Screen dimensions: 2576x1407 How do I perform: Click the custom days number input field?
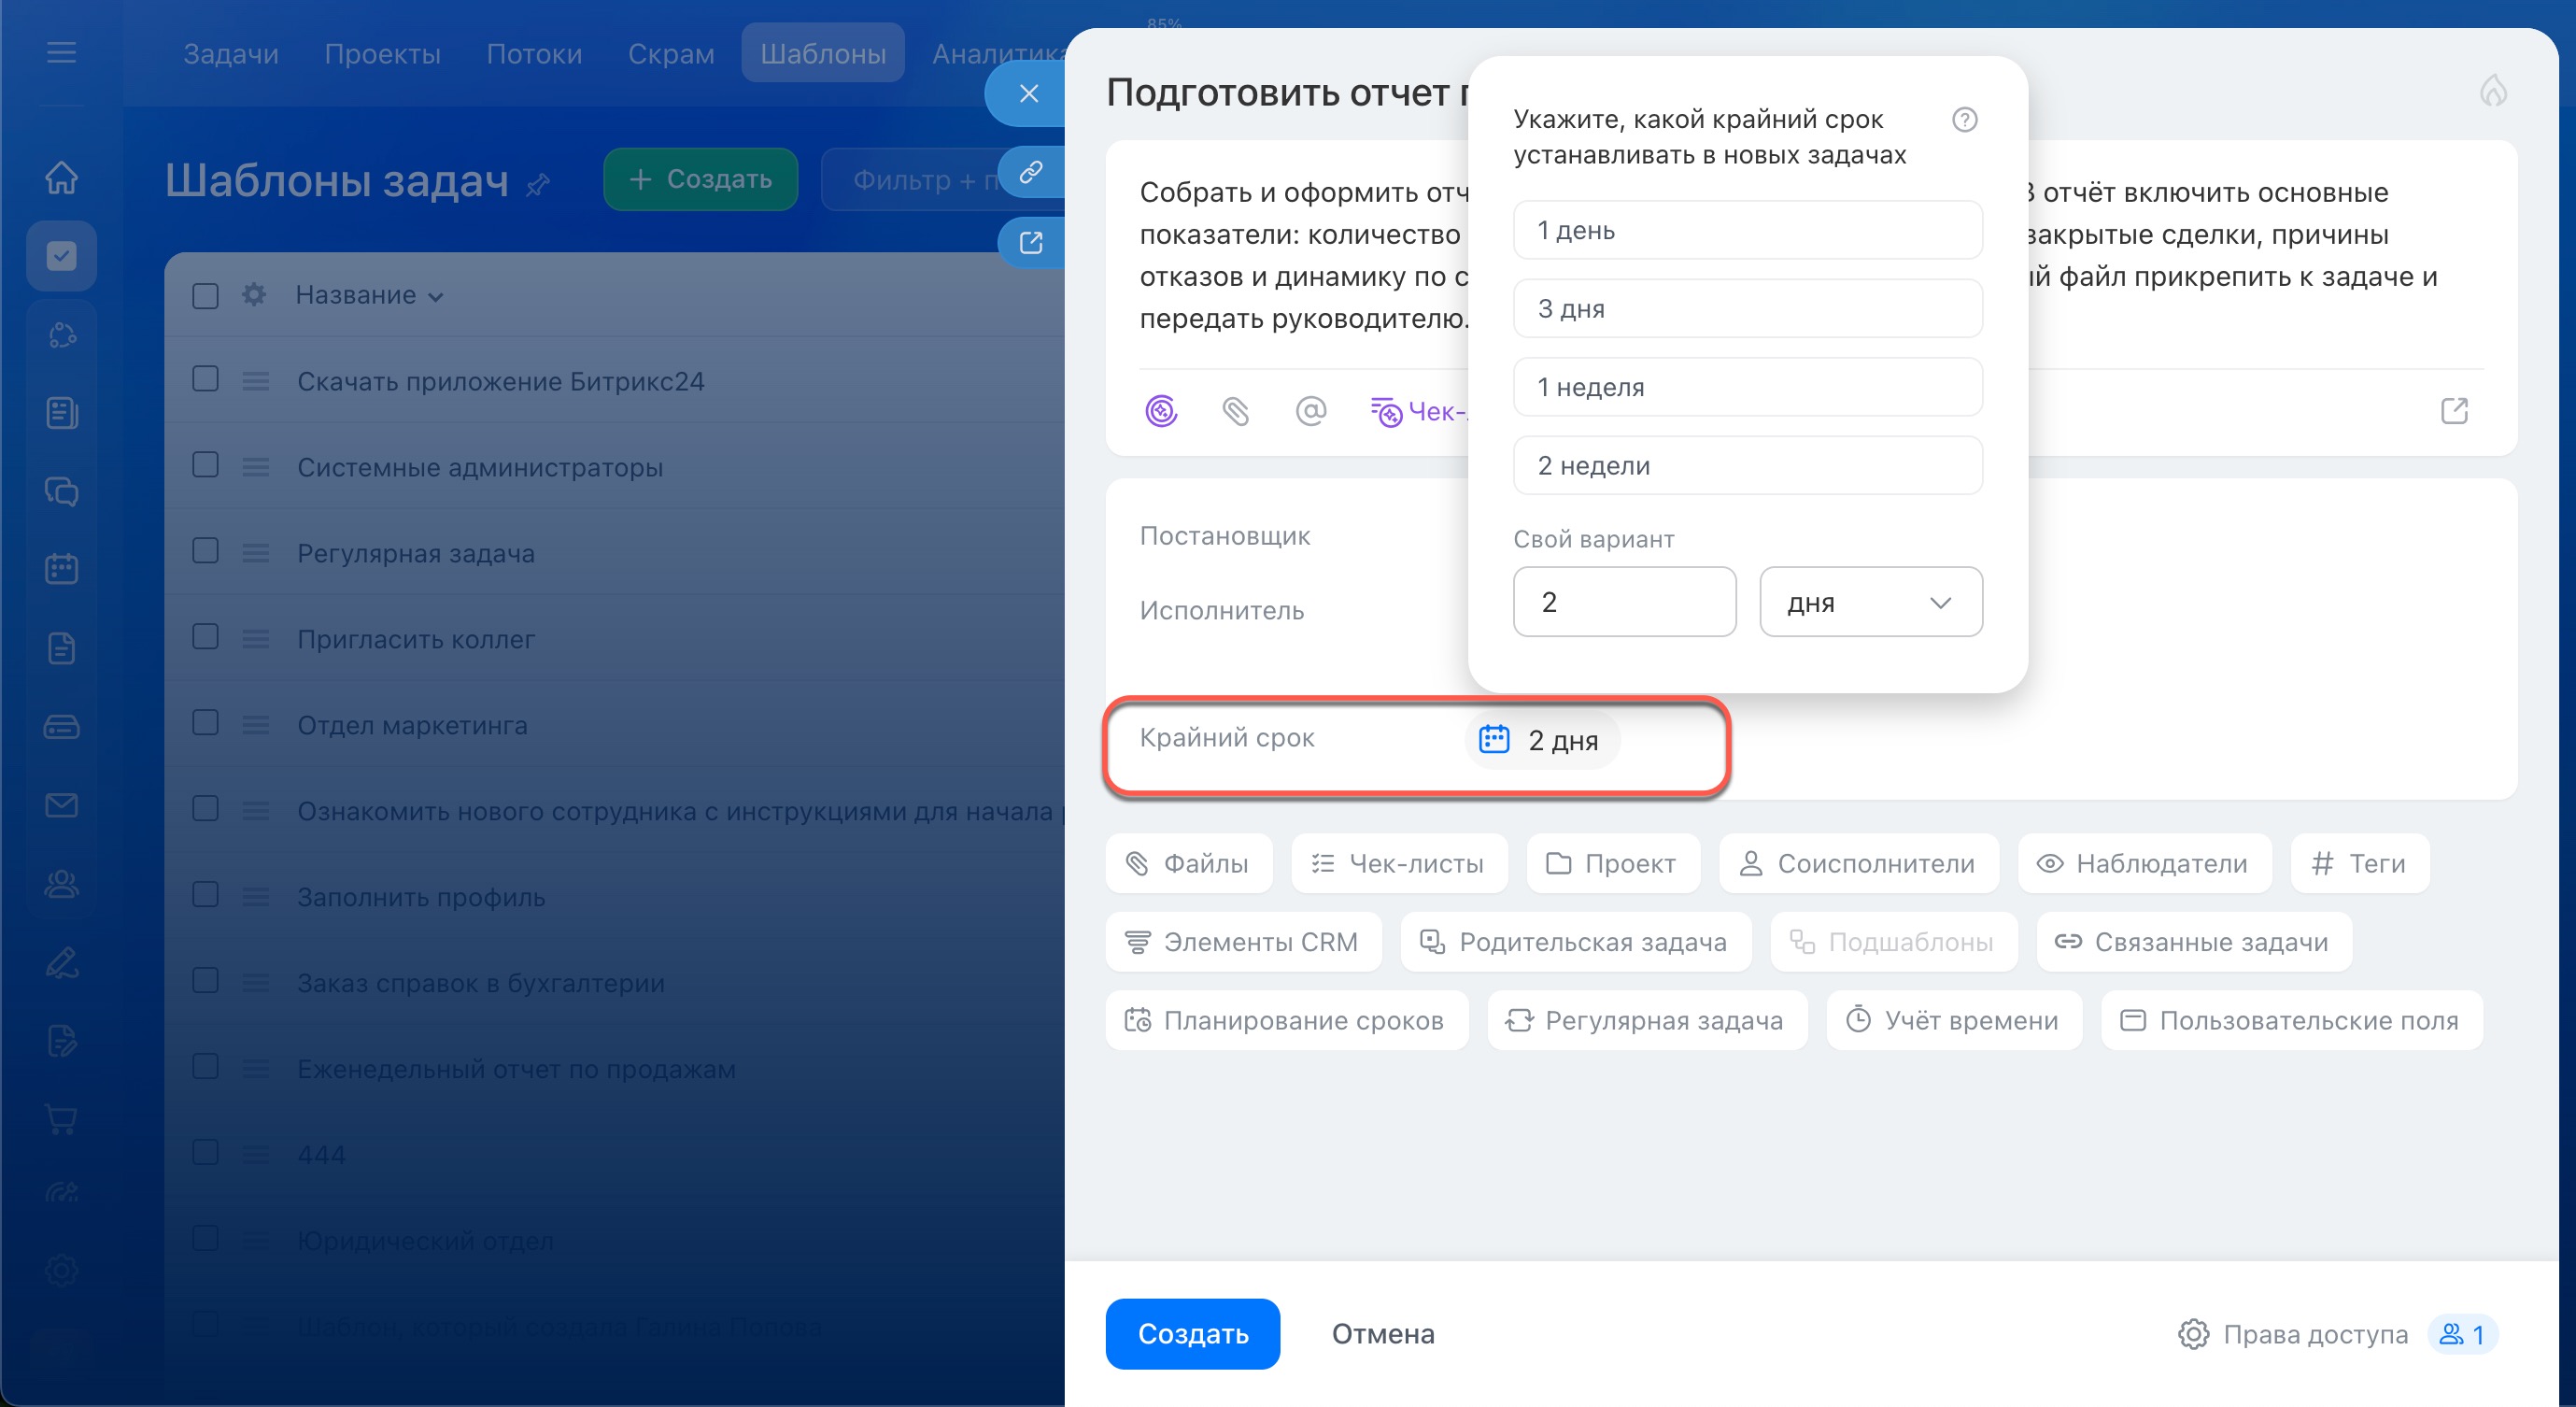pos(1623,602)
